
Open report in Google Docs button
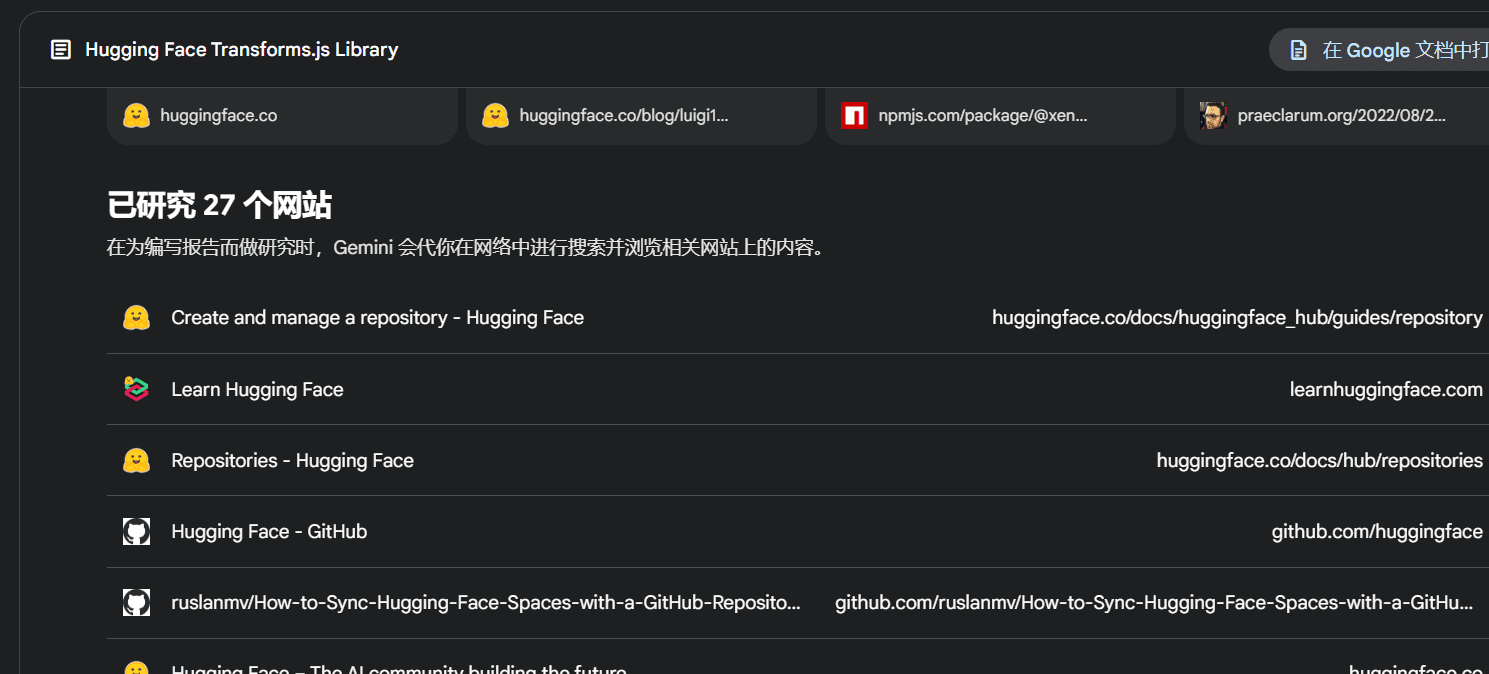point(1379,50)
